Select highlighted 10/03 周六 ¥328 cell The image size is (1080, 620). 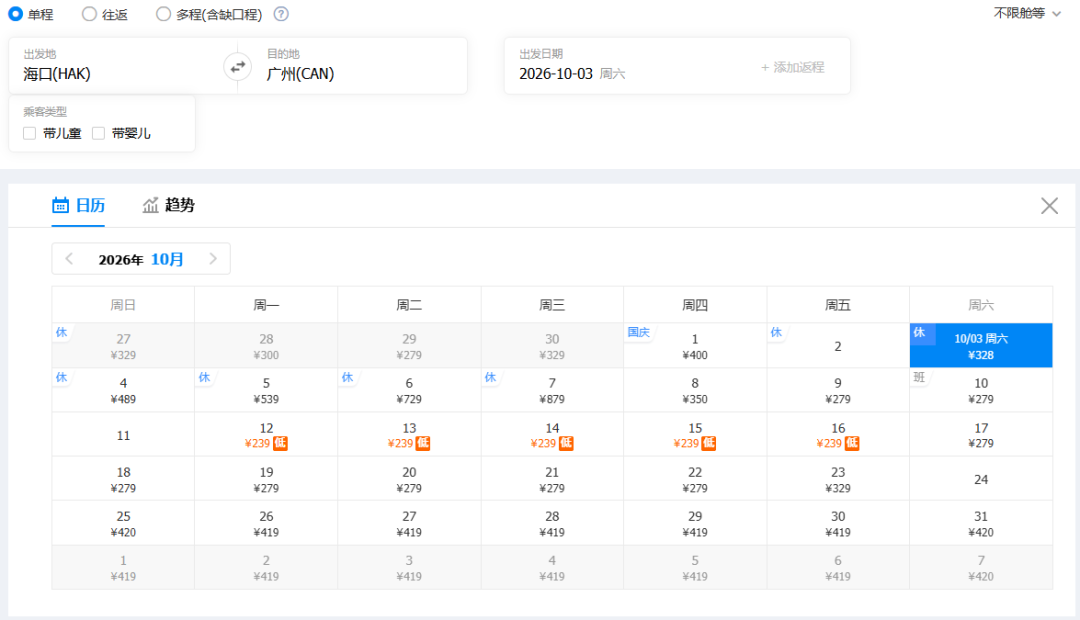(x=981, y=346)
